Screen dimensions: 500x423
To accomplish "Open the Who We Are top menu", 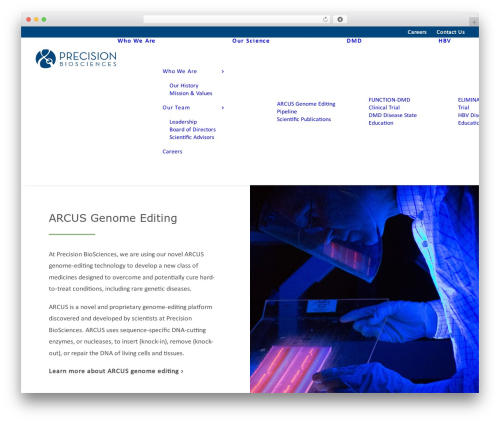I will pyautogui.click(x=136, y=41).
